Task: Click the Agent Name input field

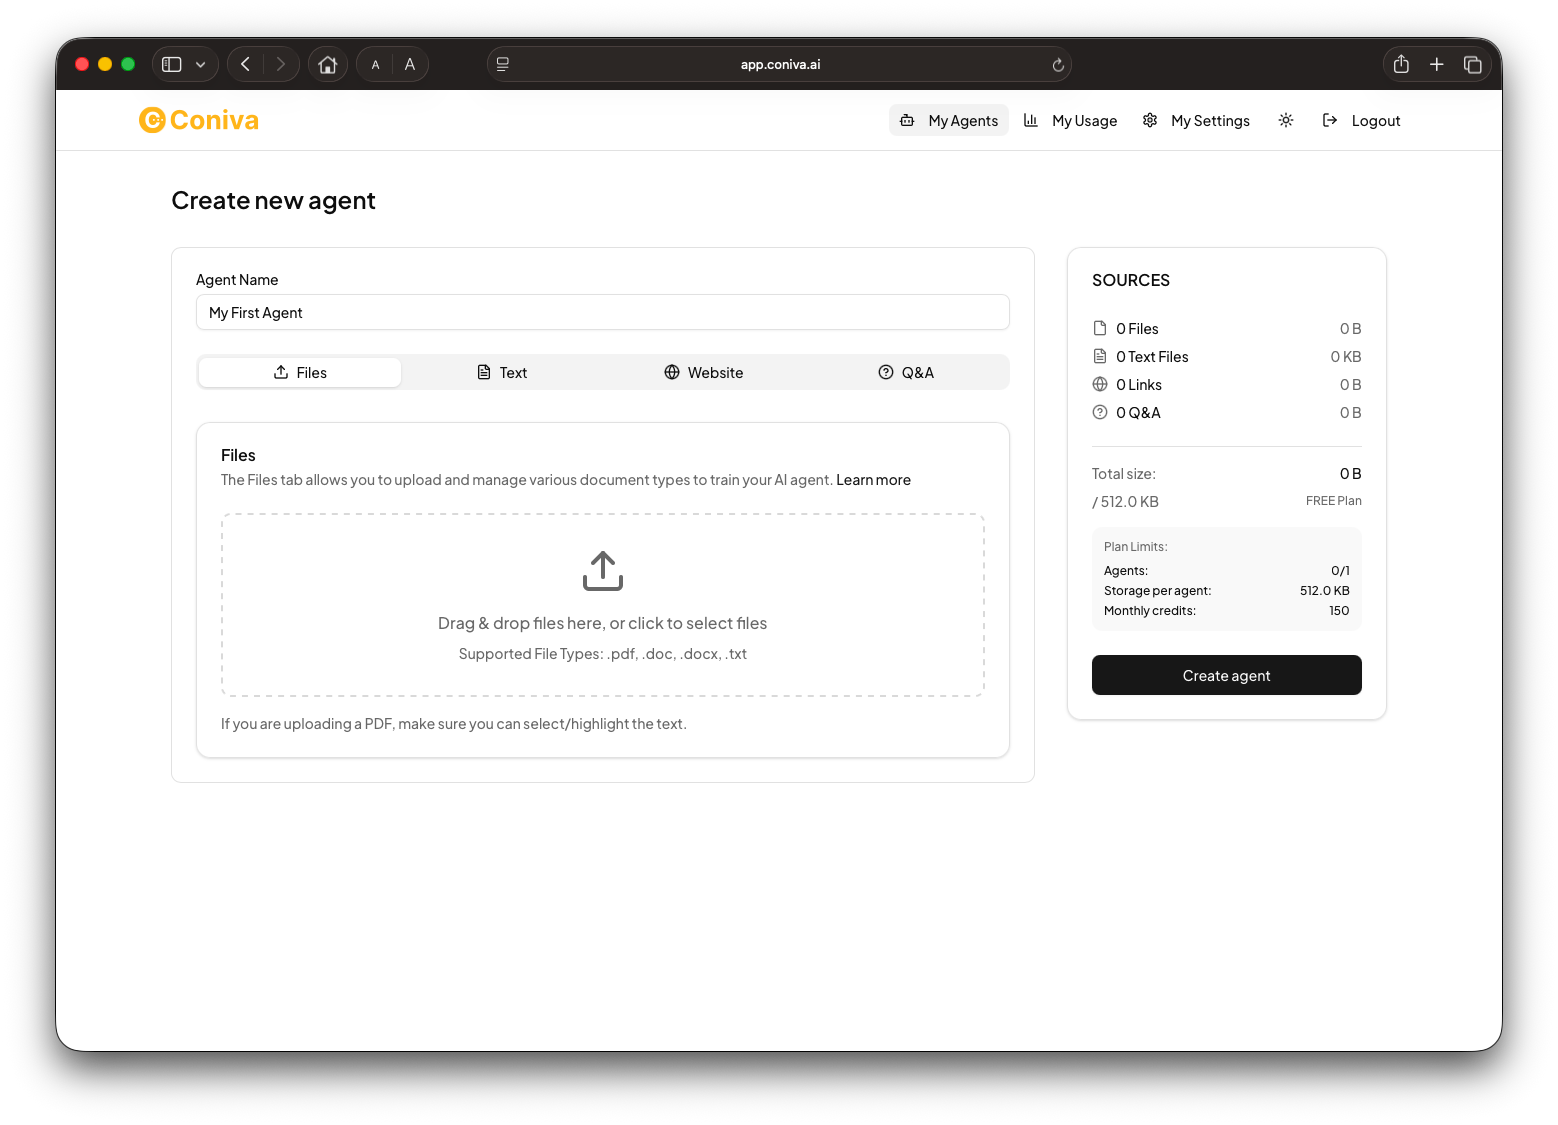Action: point(602,312)
